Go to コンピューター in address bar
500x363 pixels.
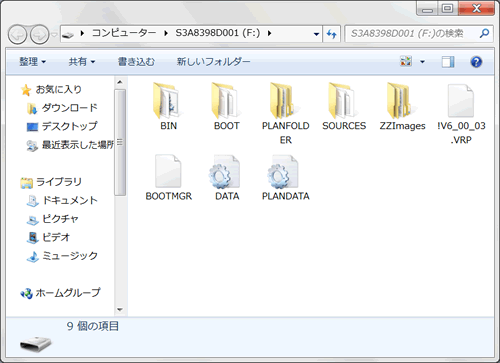pyautogui.click(x=124, y=33)
